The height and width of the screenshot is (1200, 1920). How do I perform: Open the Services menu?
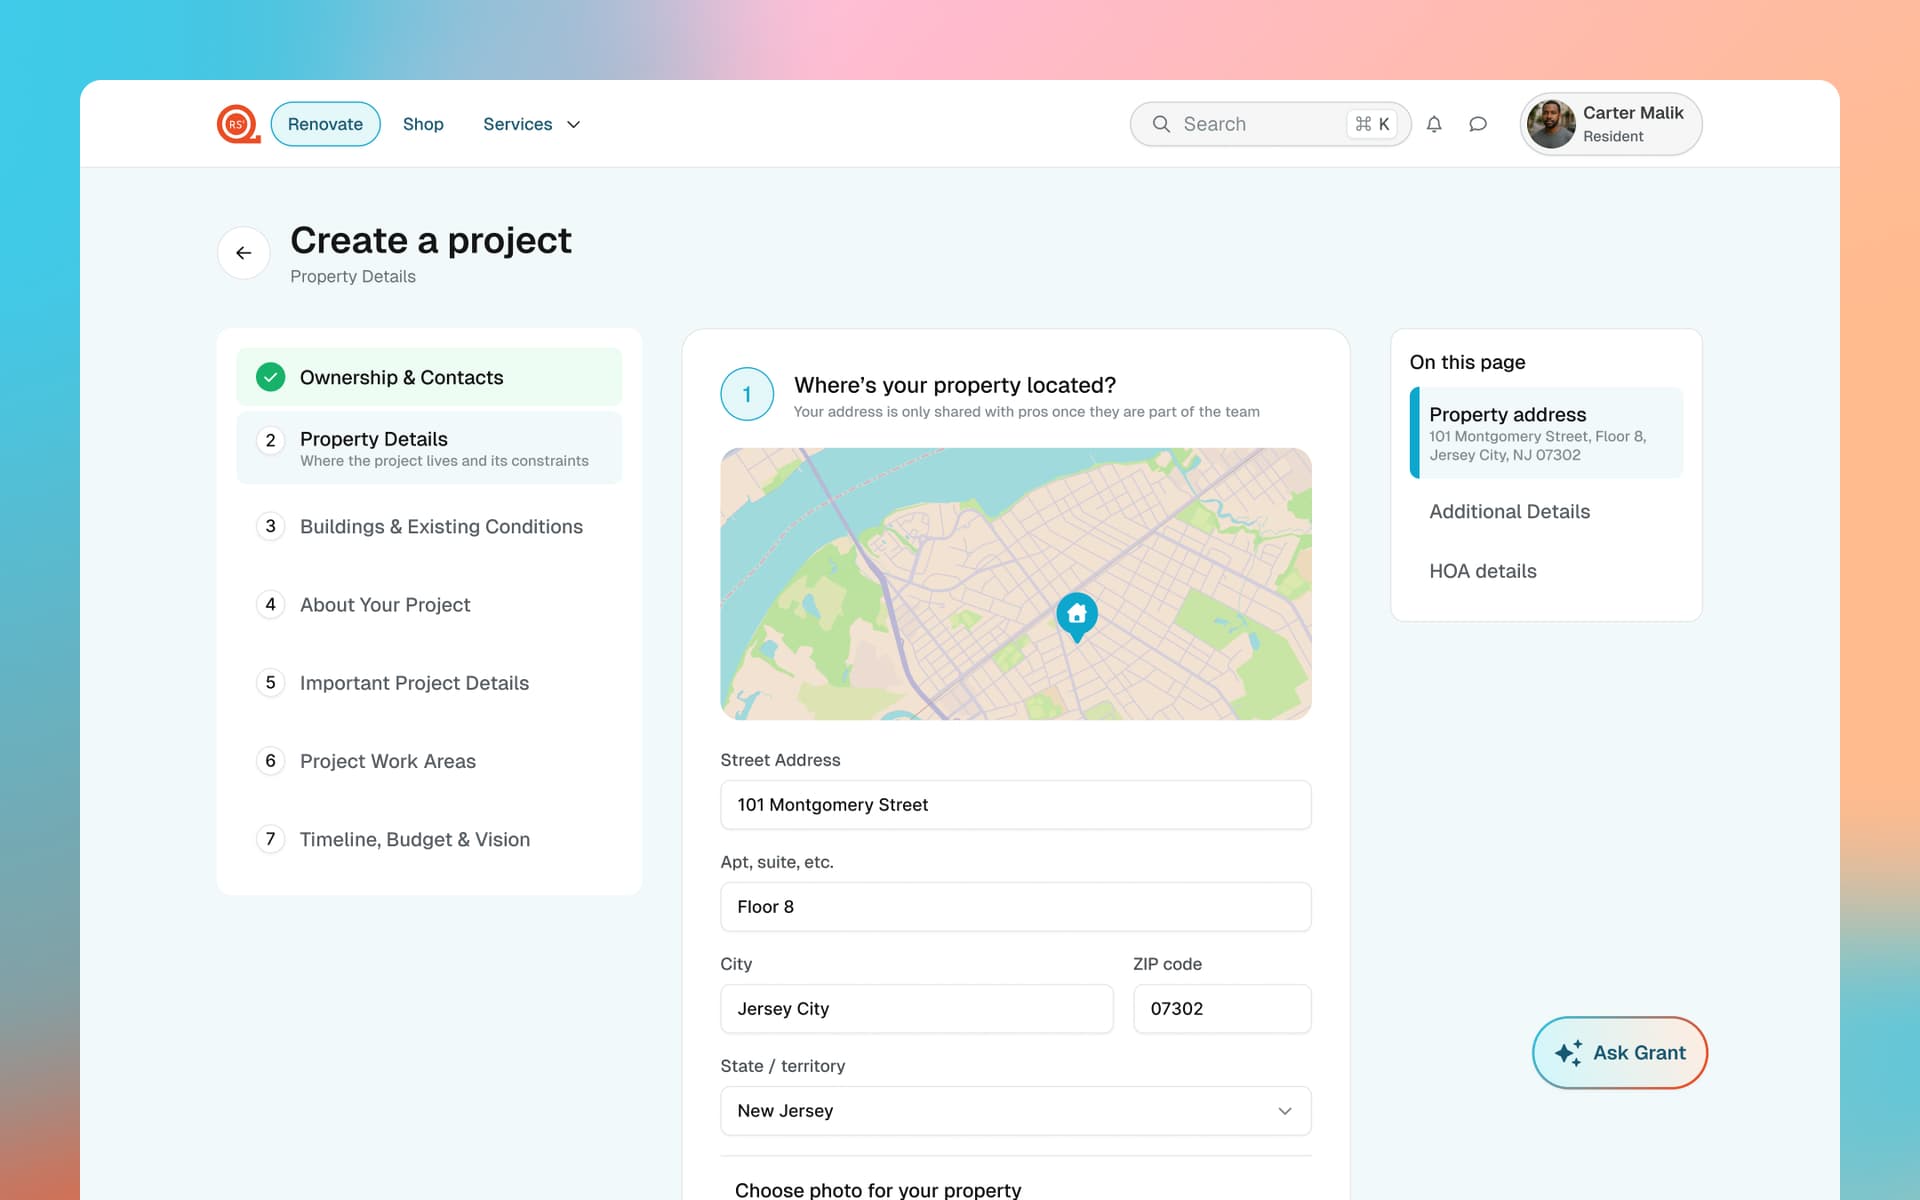point(531,124)
